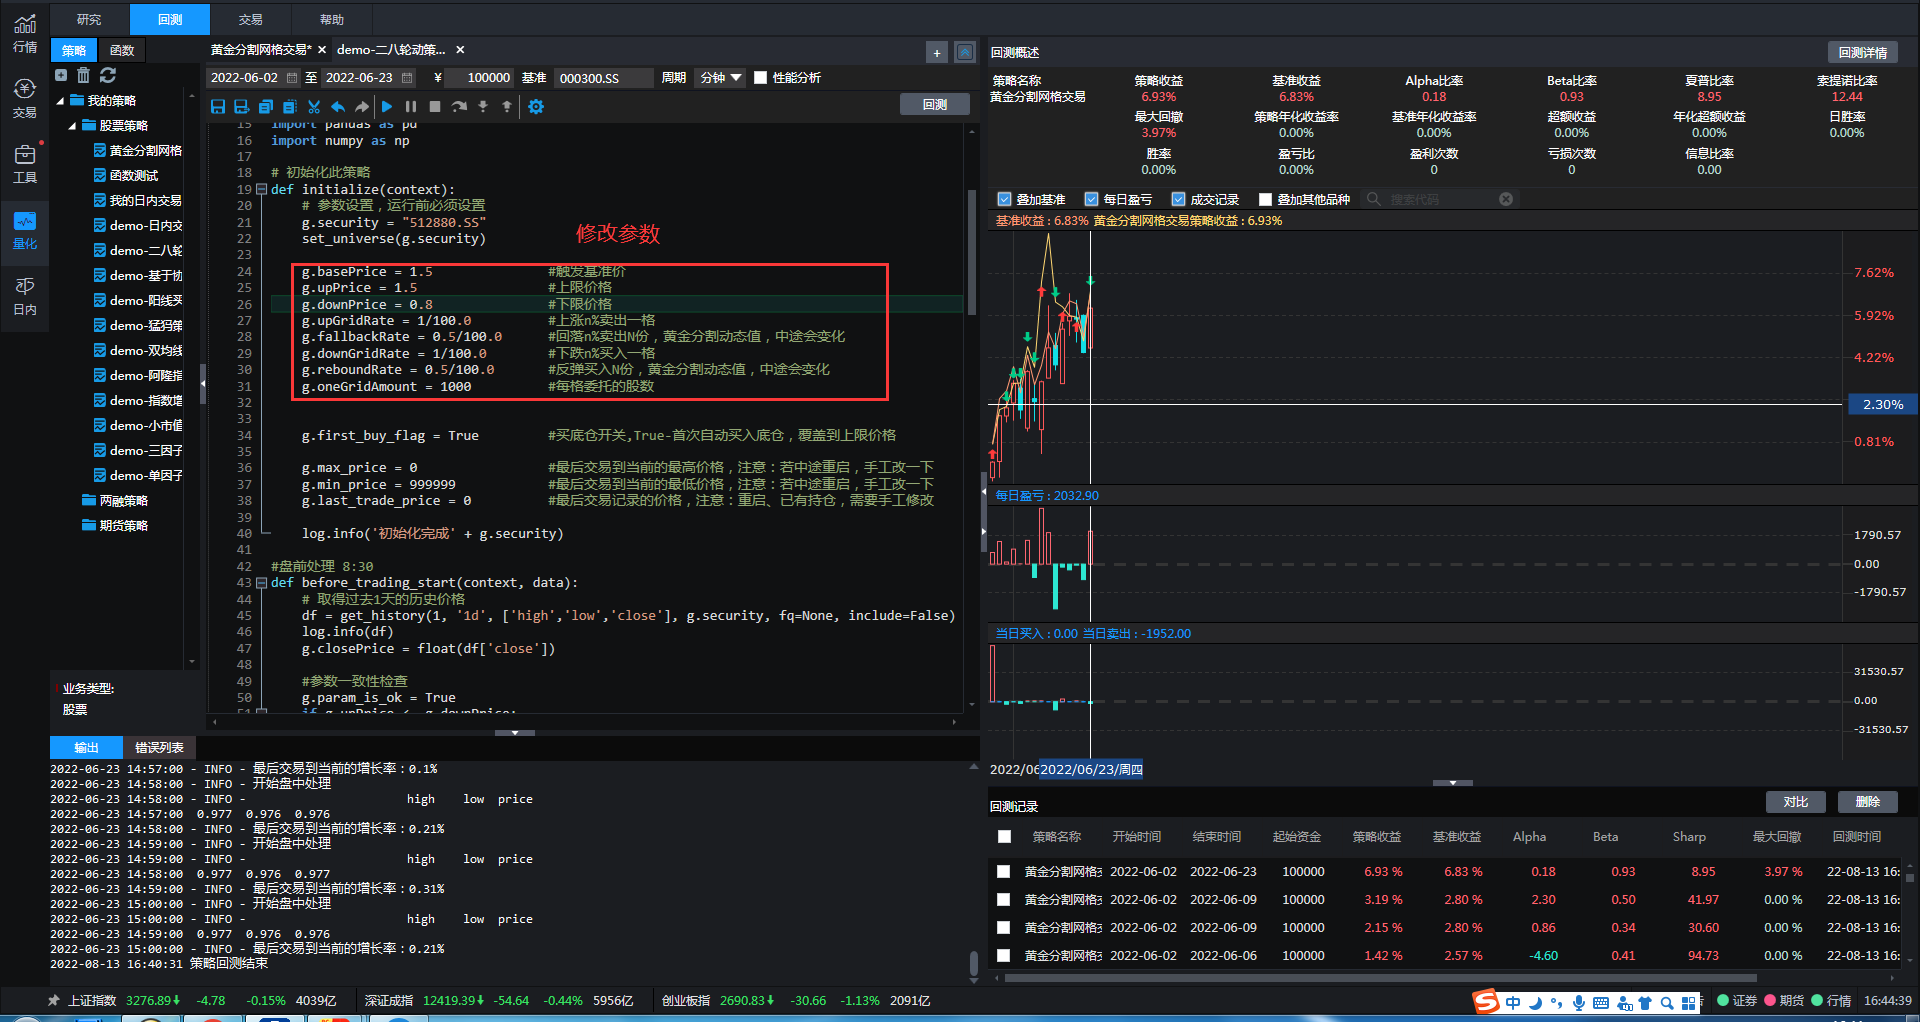
Task: Click the settings gear icon in editor toolbar
Action: 536,106
